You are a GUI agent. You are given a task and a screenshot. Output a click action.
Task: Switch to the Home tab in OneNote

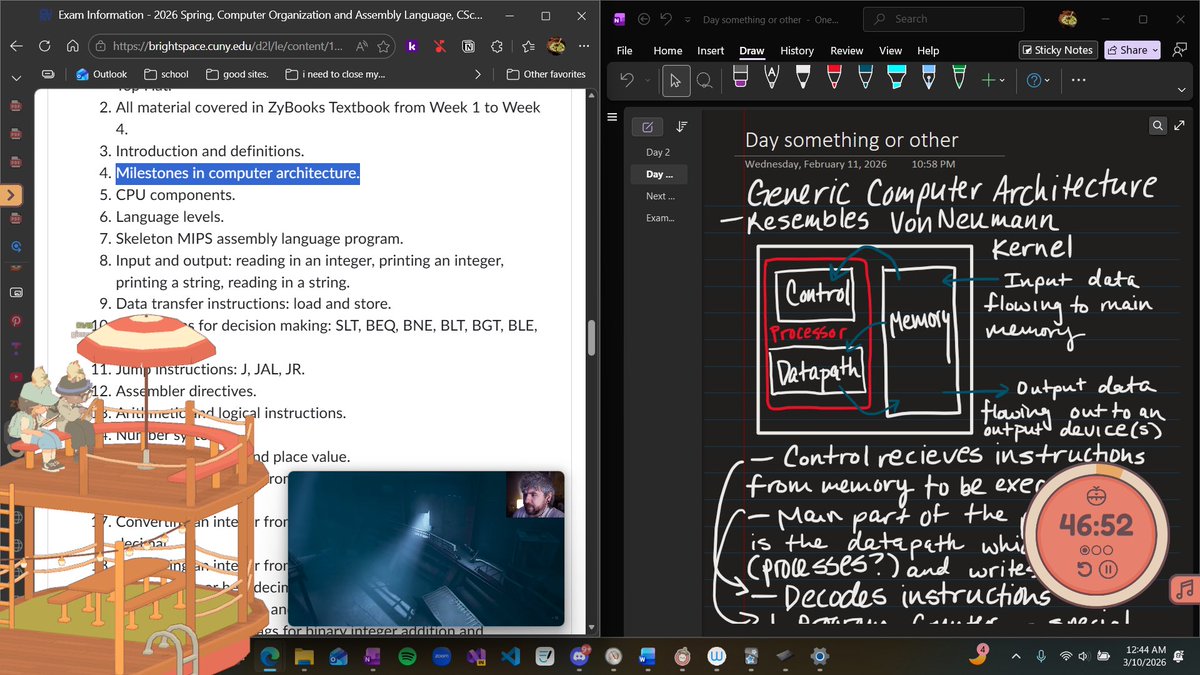pyautogui.click(x=668, y=50)
